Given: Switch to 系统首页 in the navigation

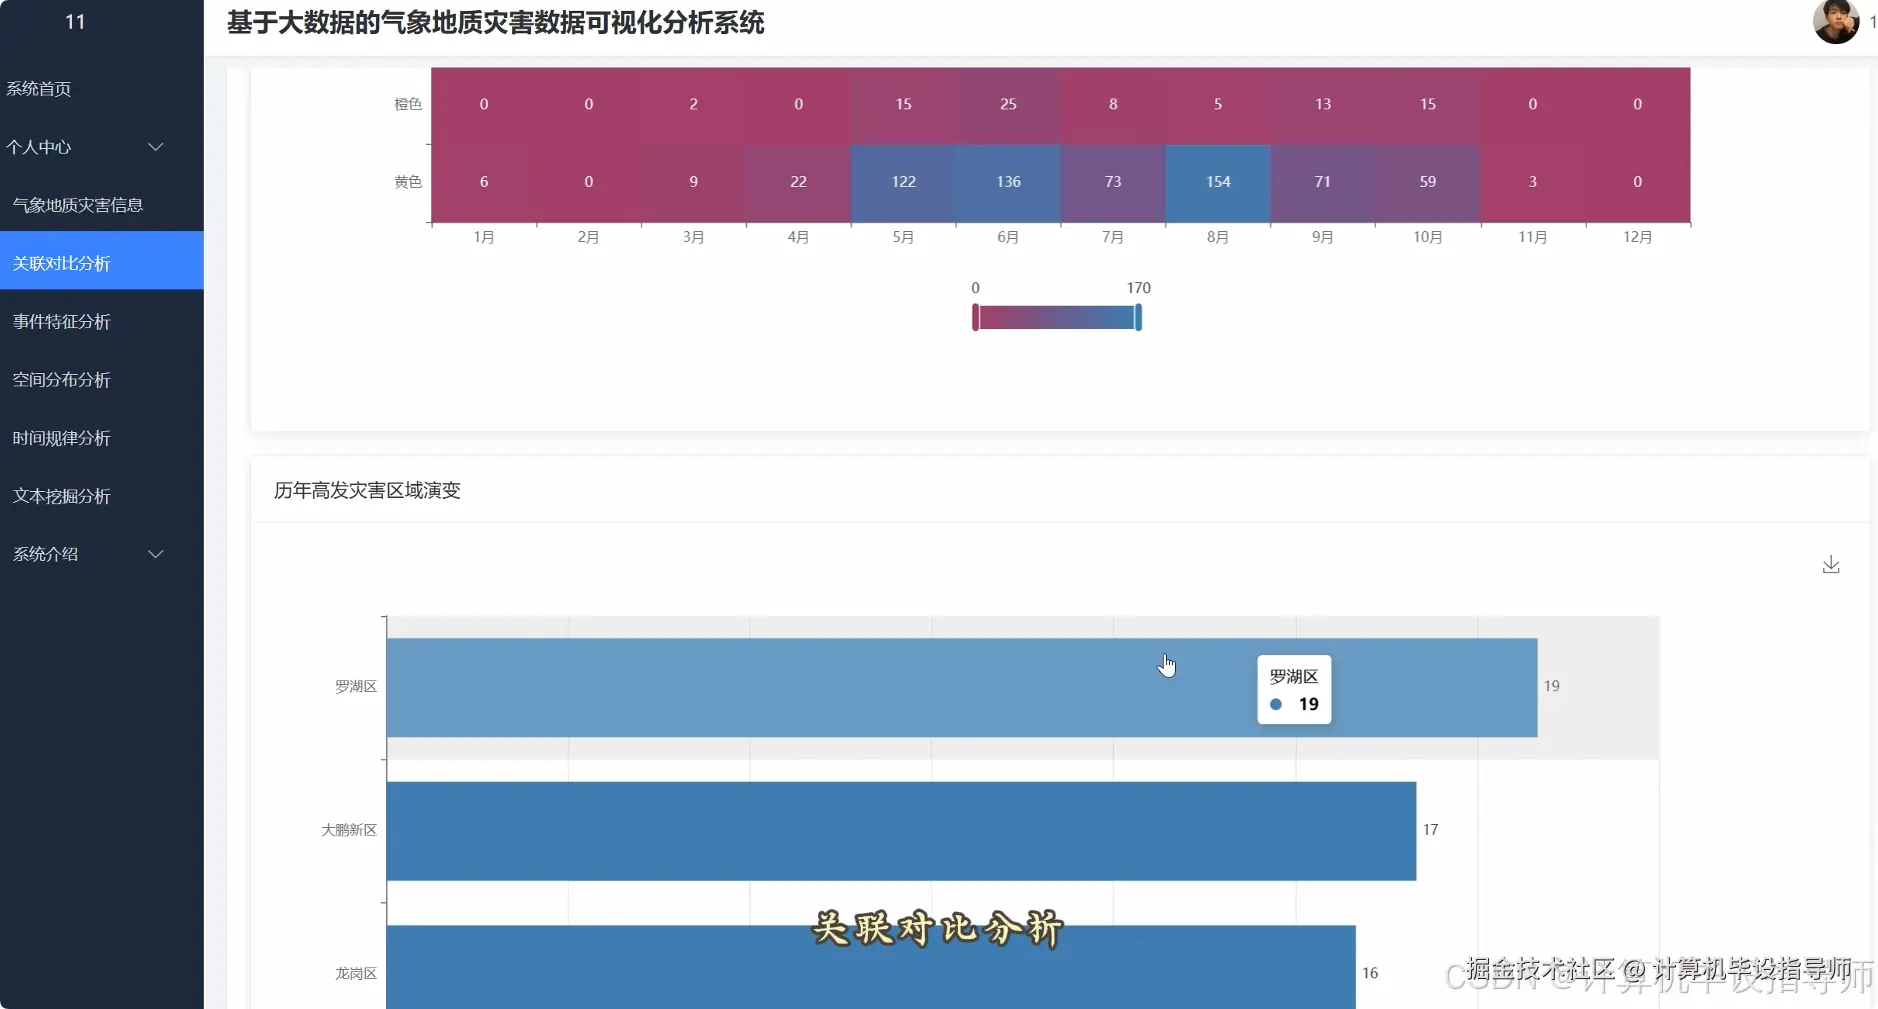Looking at the screenshot, I should [40, 88].
